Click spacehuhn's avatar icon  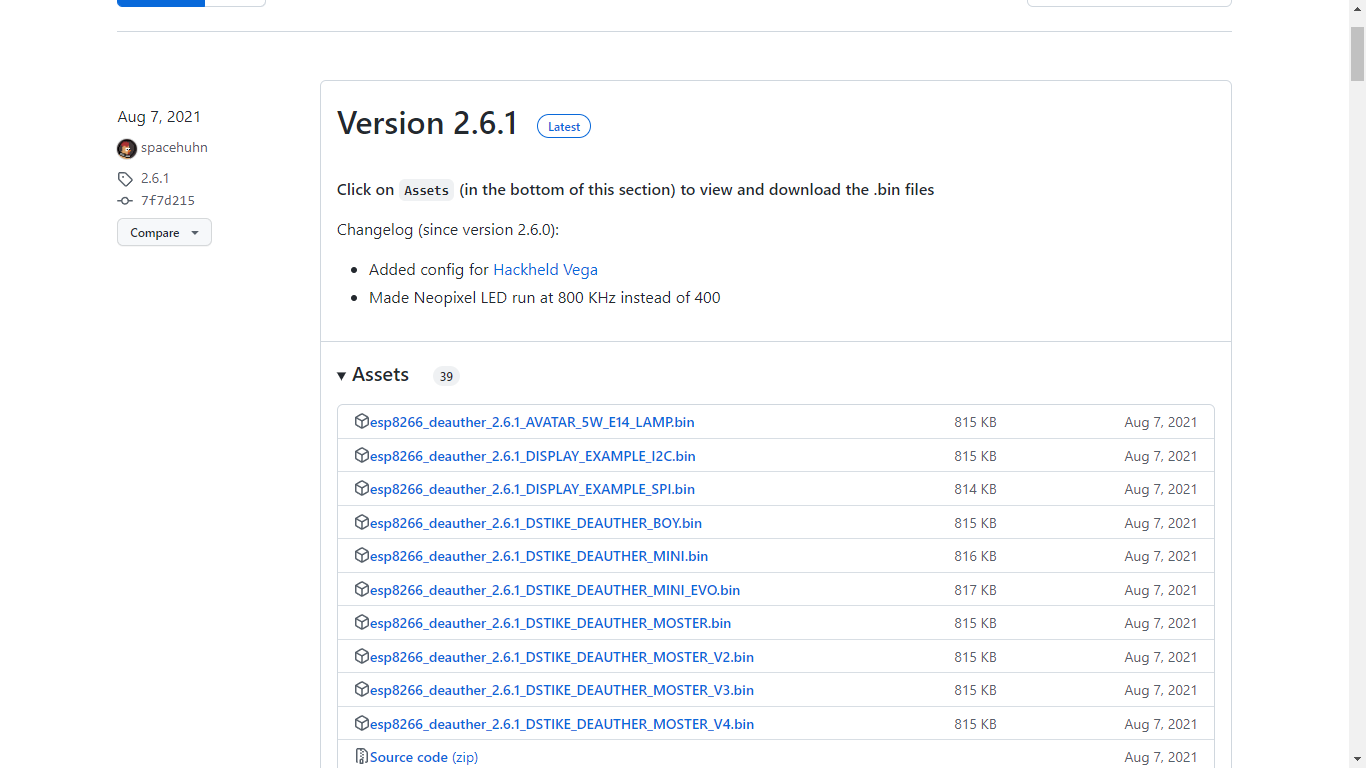[127, 148]
